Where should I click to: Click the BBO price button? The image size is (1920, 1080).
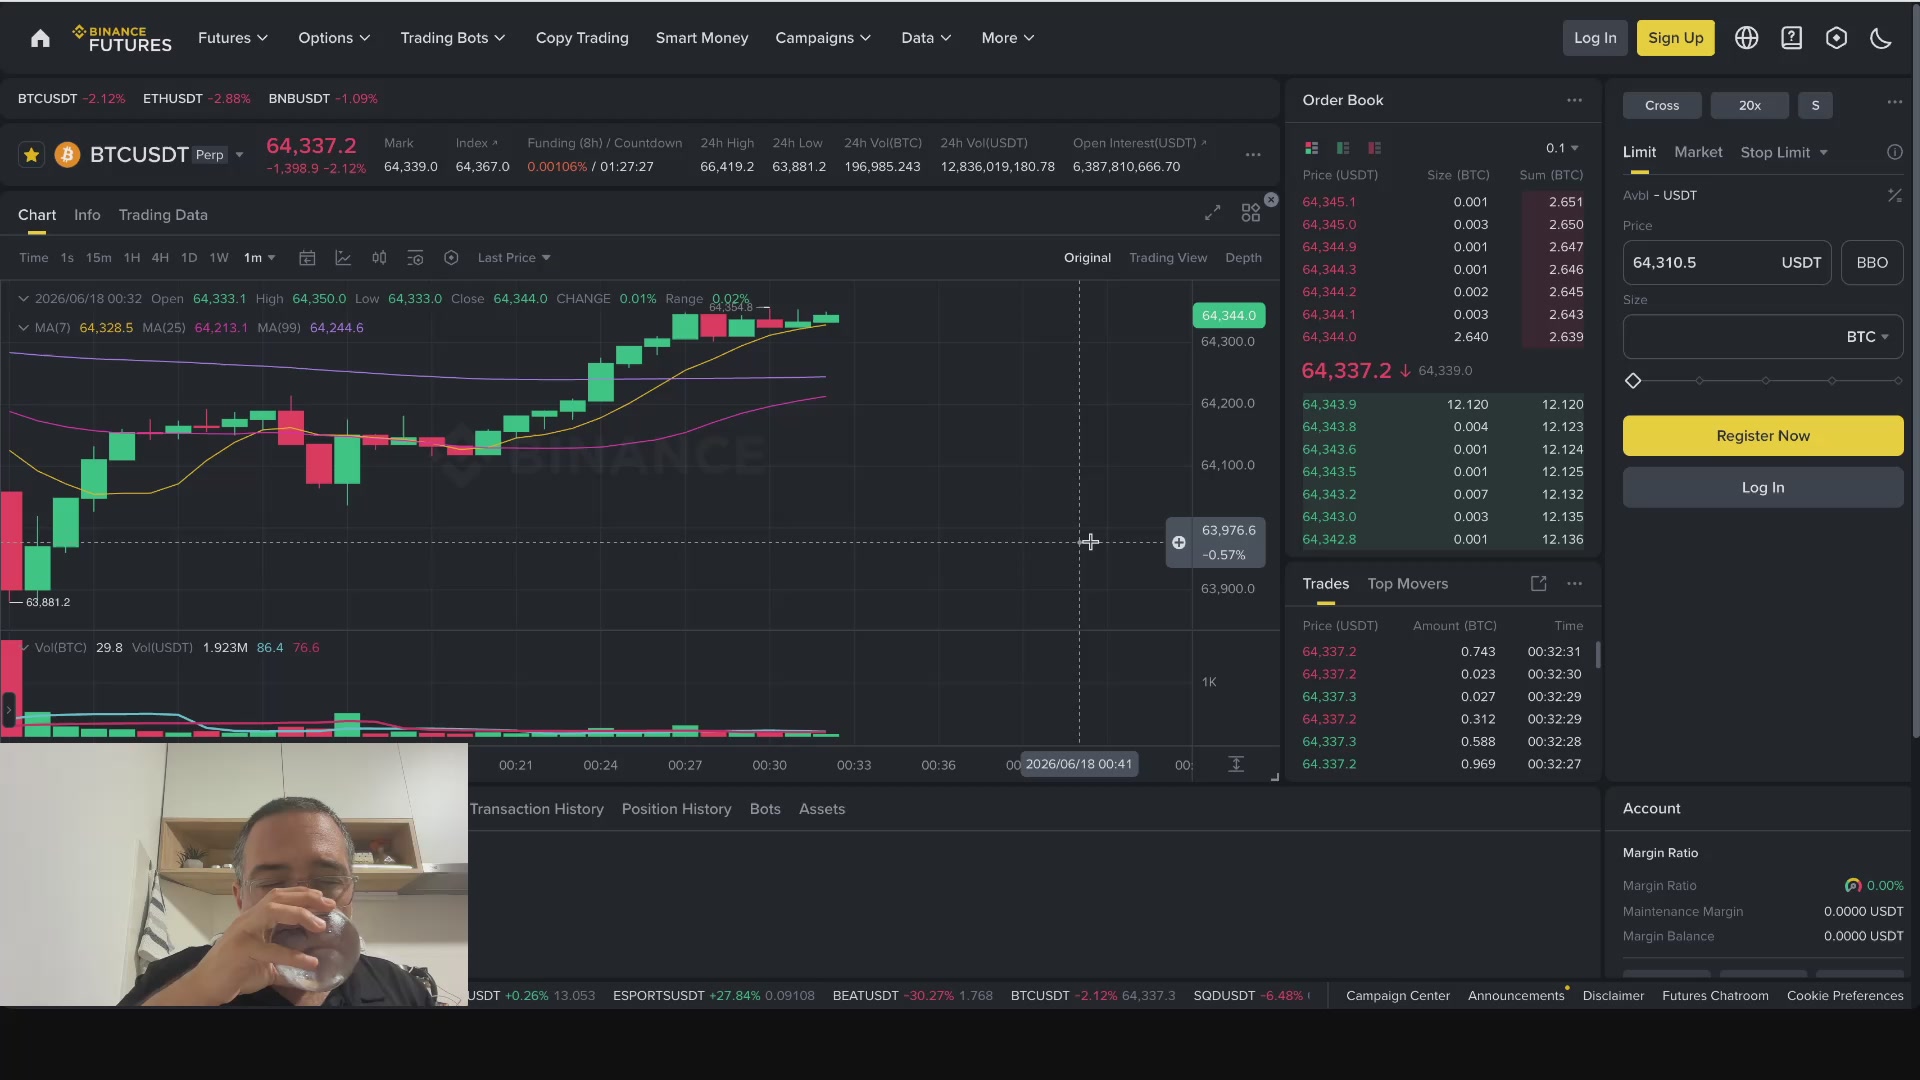pos(1872,263)
